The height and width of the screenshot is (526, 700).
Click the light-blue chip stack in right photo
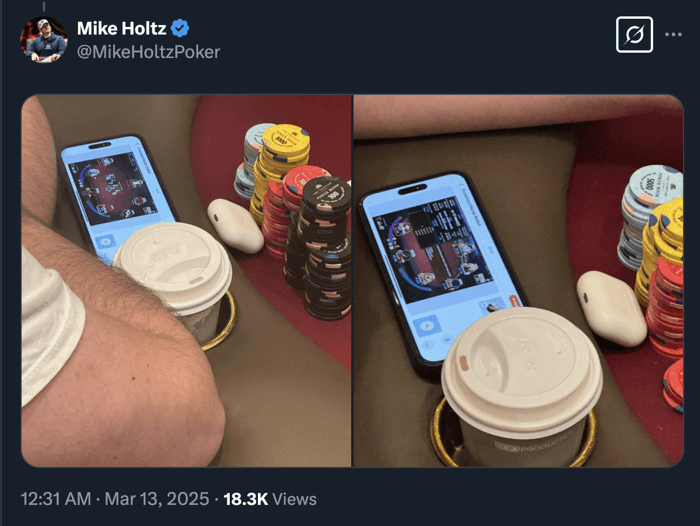coord(648,214)
